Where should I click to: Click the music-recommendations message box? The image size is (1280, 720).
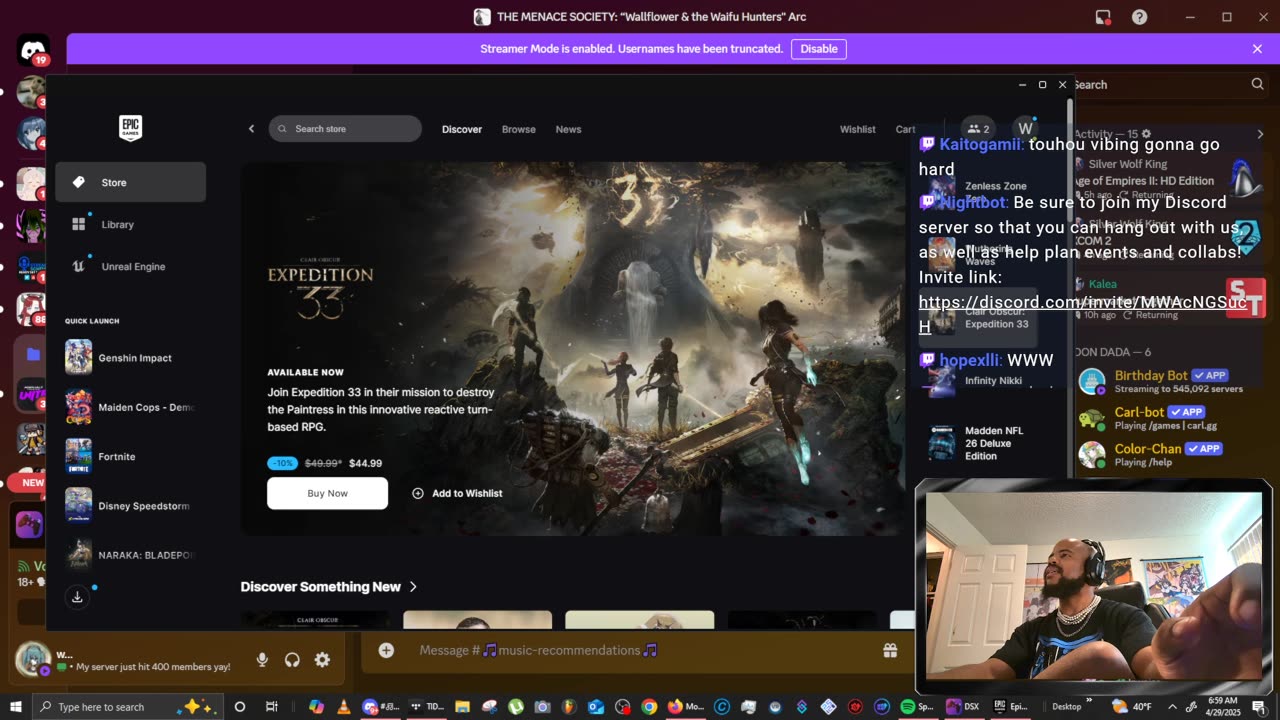pyautogui.click(x=640, y=650)
